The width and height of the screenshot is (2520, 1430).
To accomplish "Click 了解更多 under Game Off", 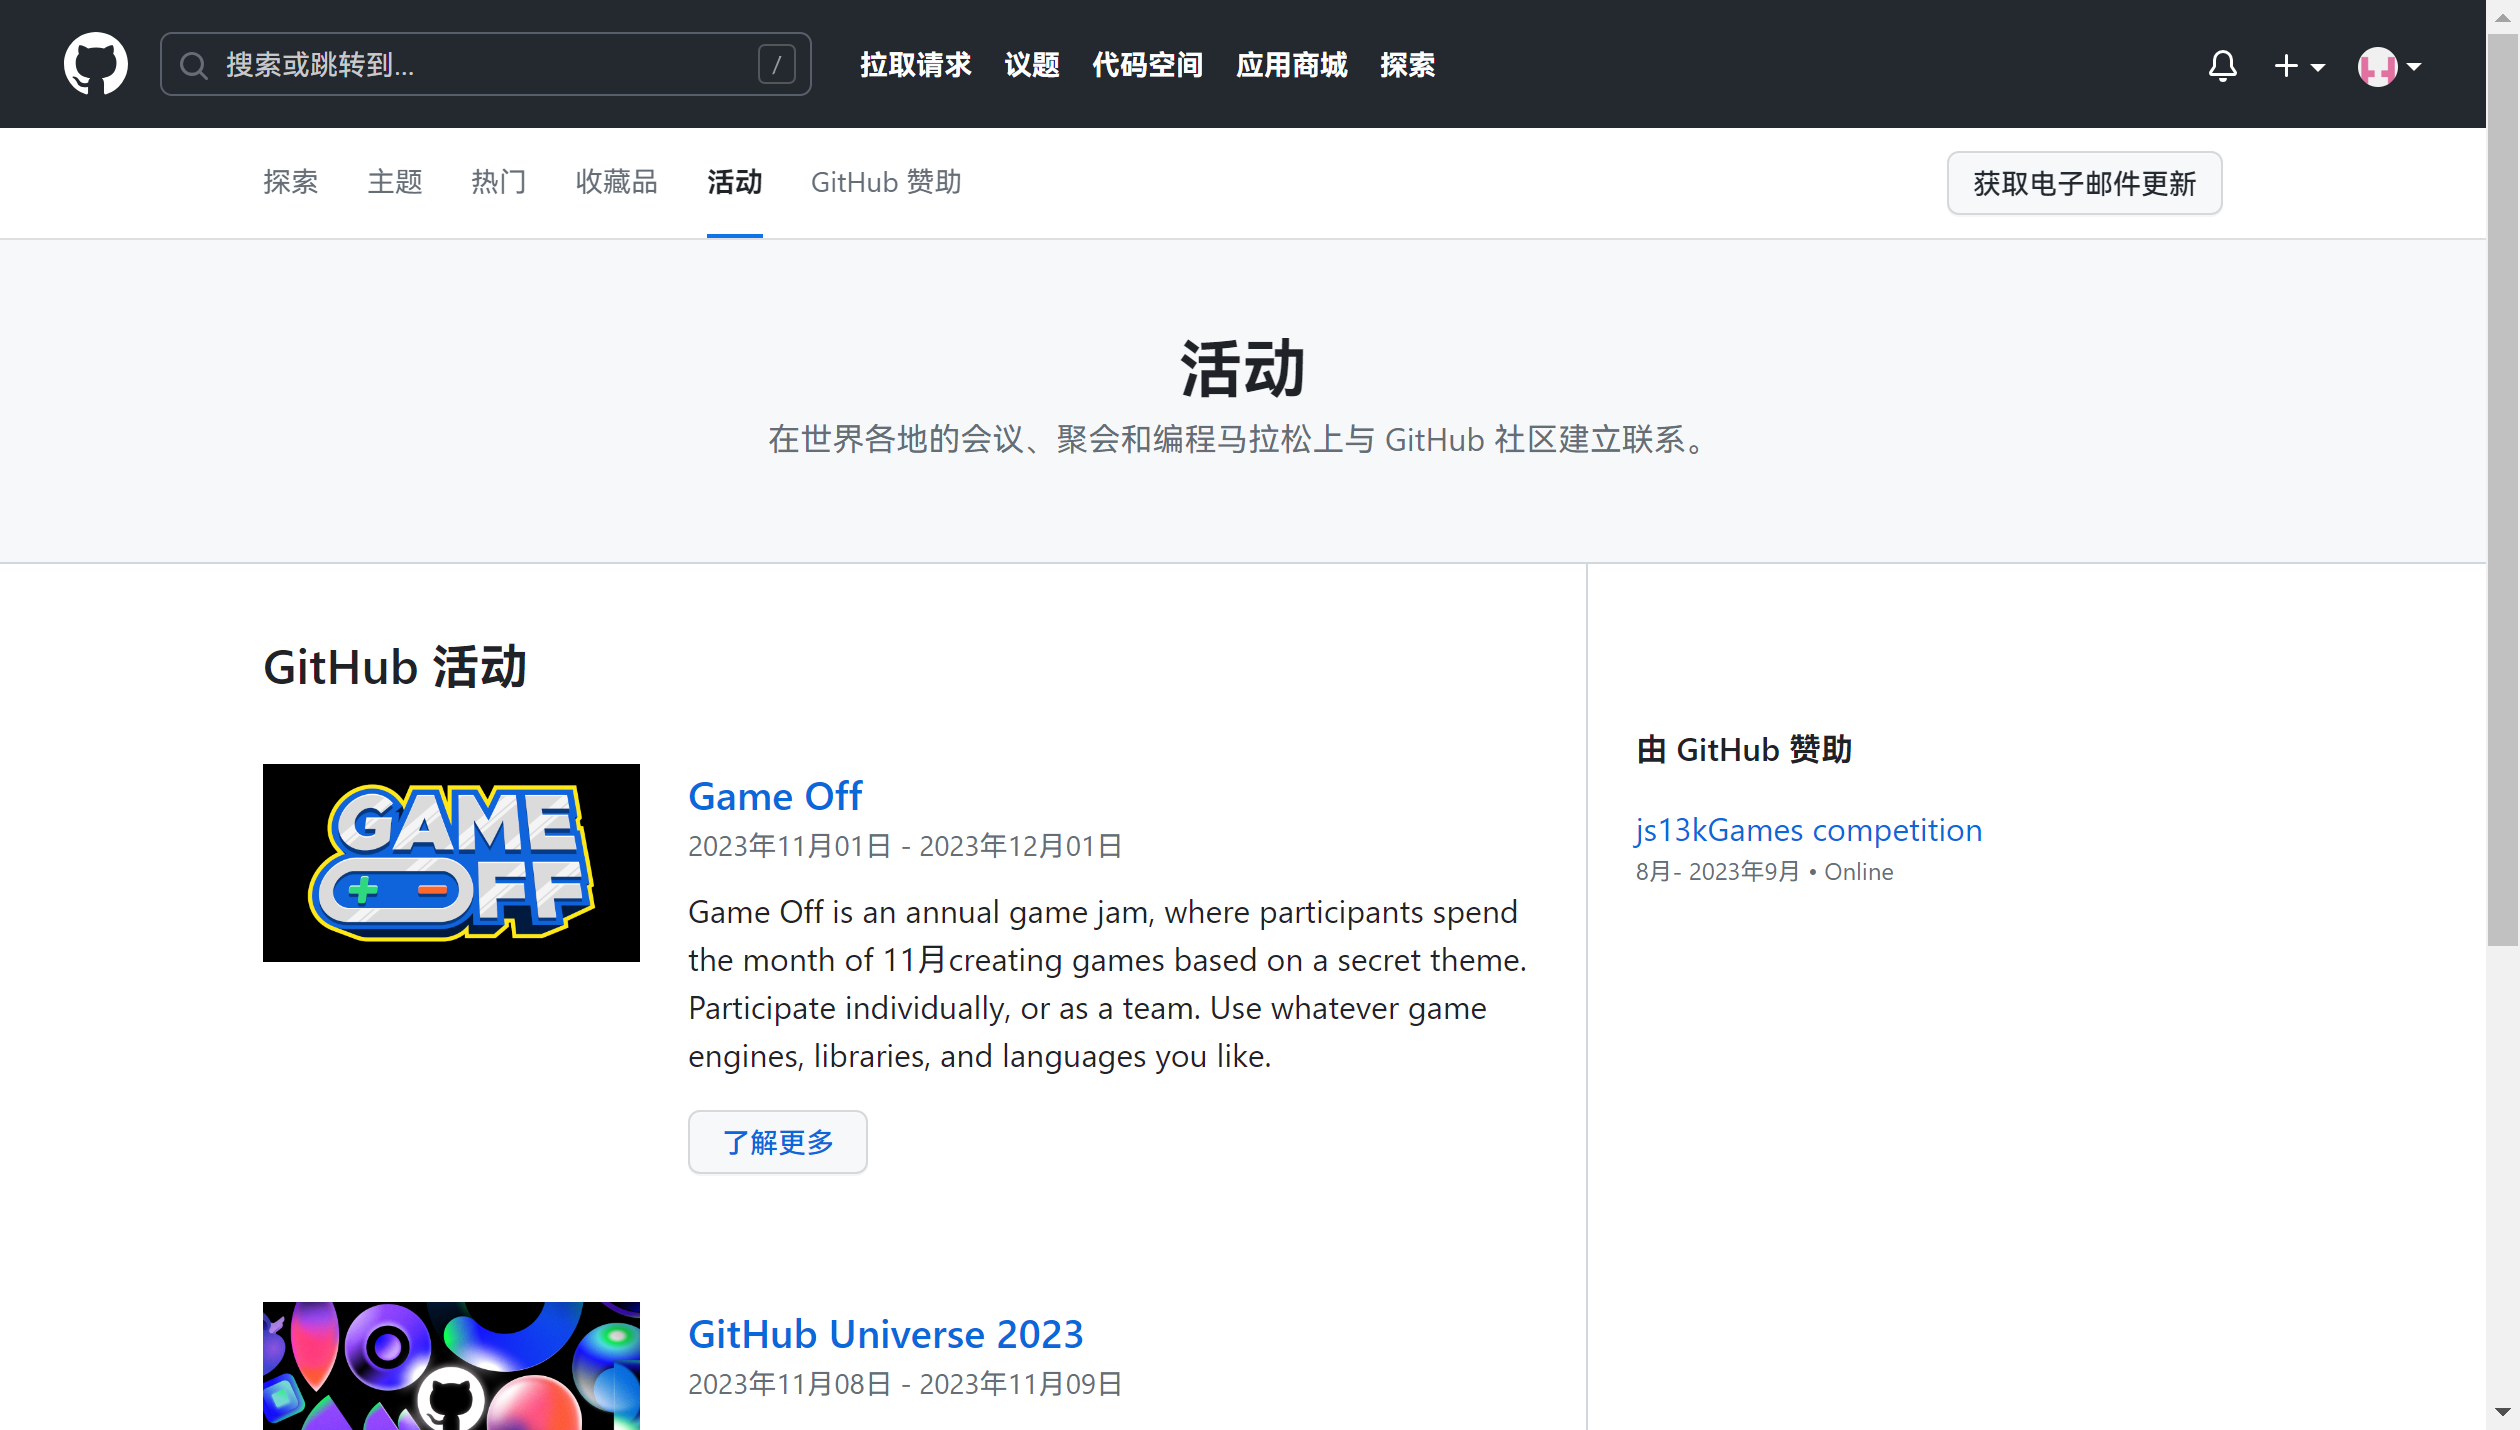I will coord(777,1142).
